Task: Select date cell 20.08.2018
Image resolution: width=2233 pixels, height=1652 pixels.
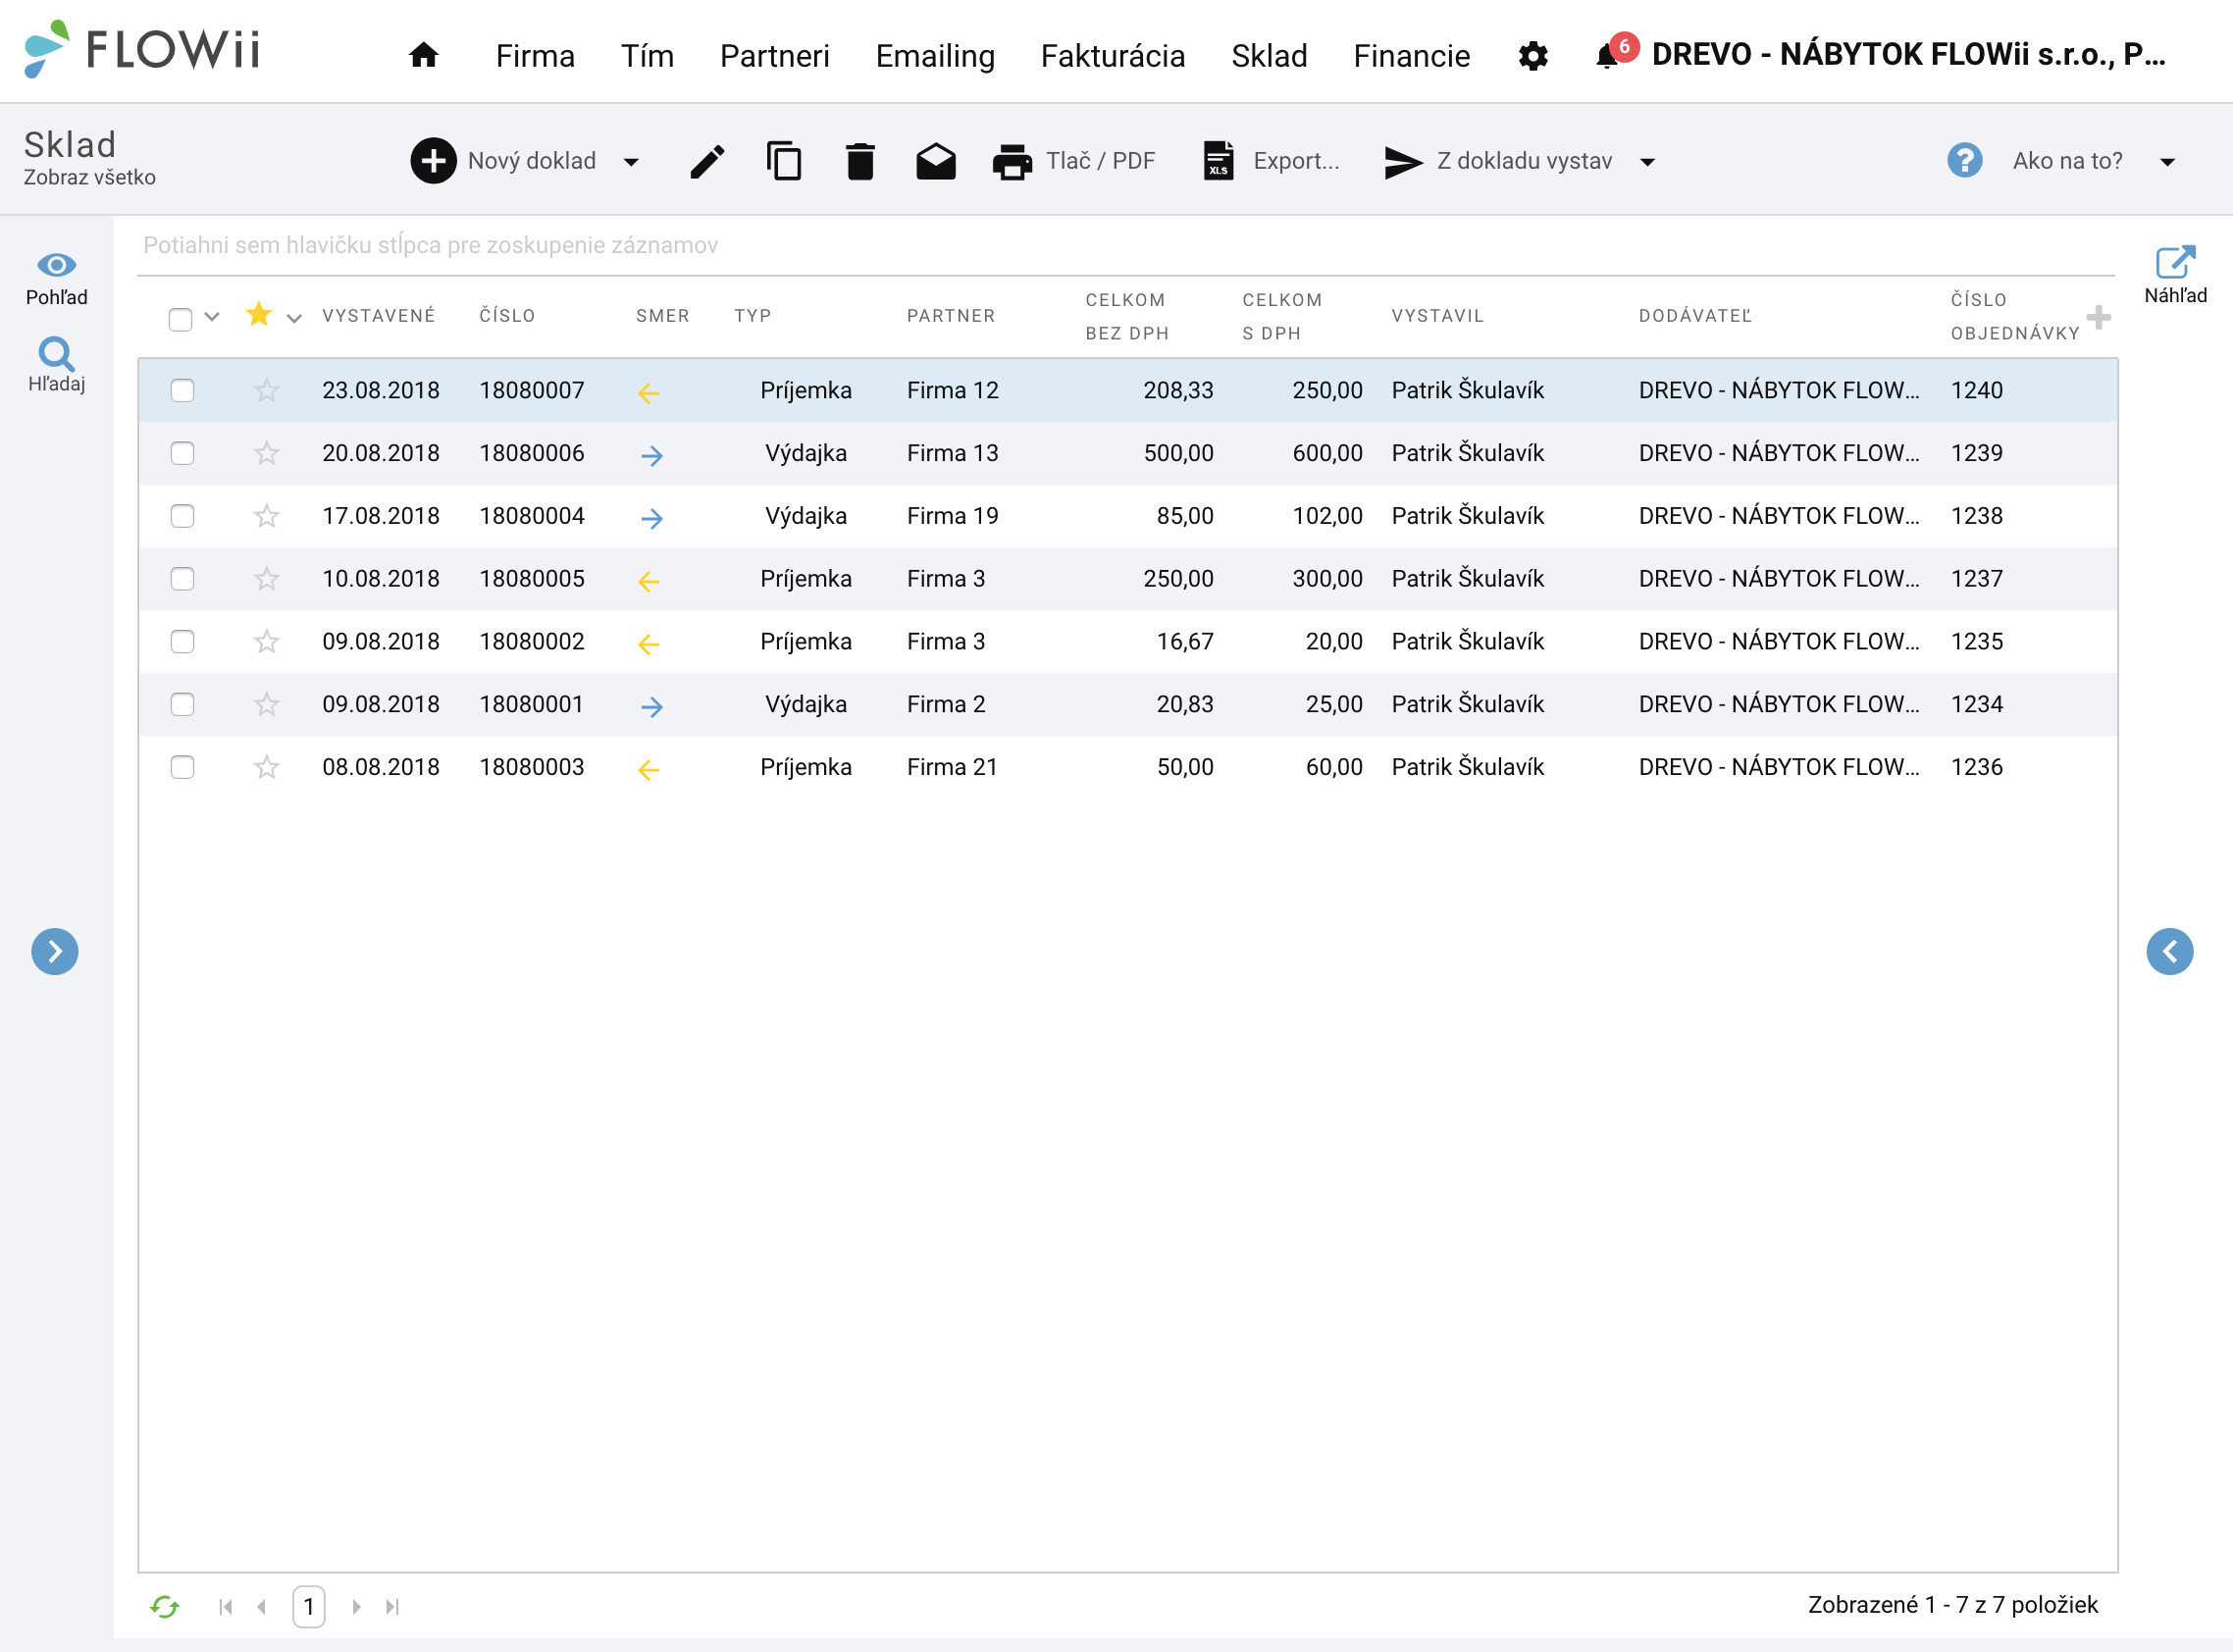Action: coord(381,453)
